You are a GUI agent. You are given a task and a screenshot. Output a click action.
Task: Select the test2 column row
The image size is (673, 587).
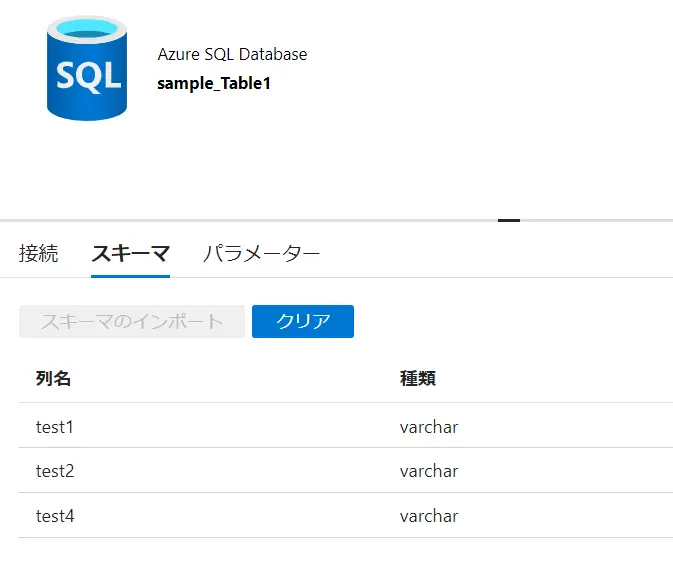tap(346, 470)
